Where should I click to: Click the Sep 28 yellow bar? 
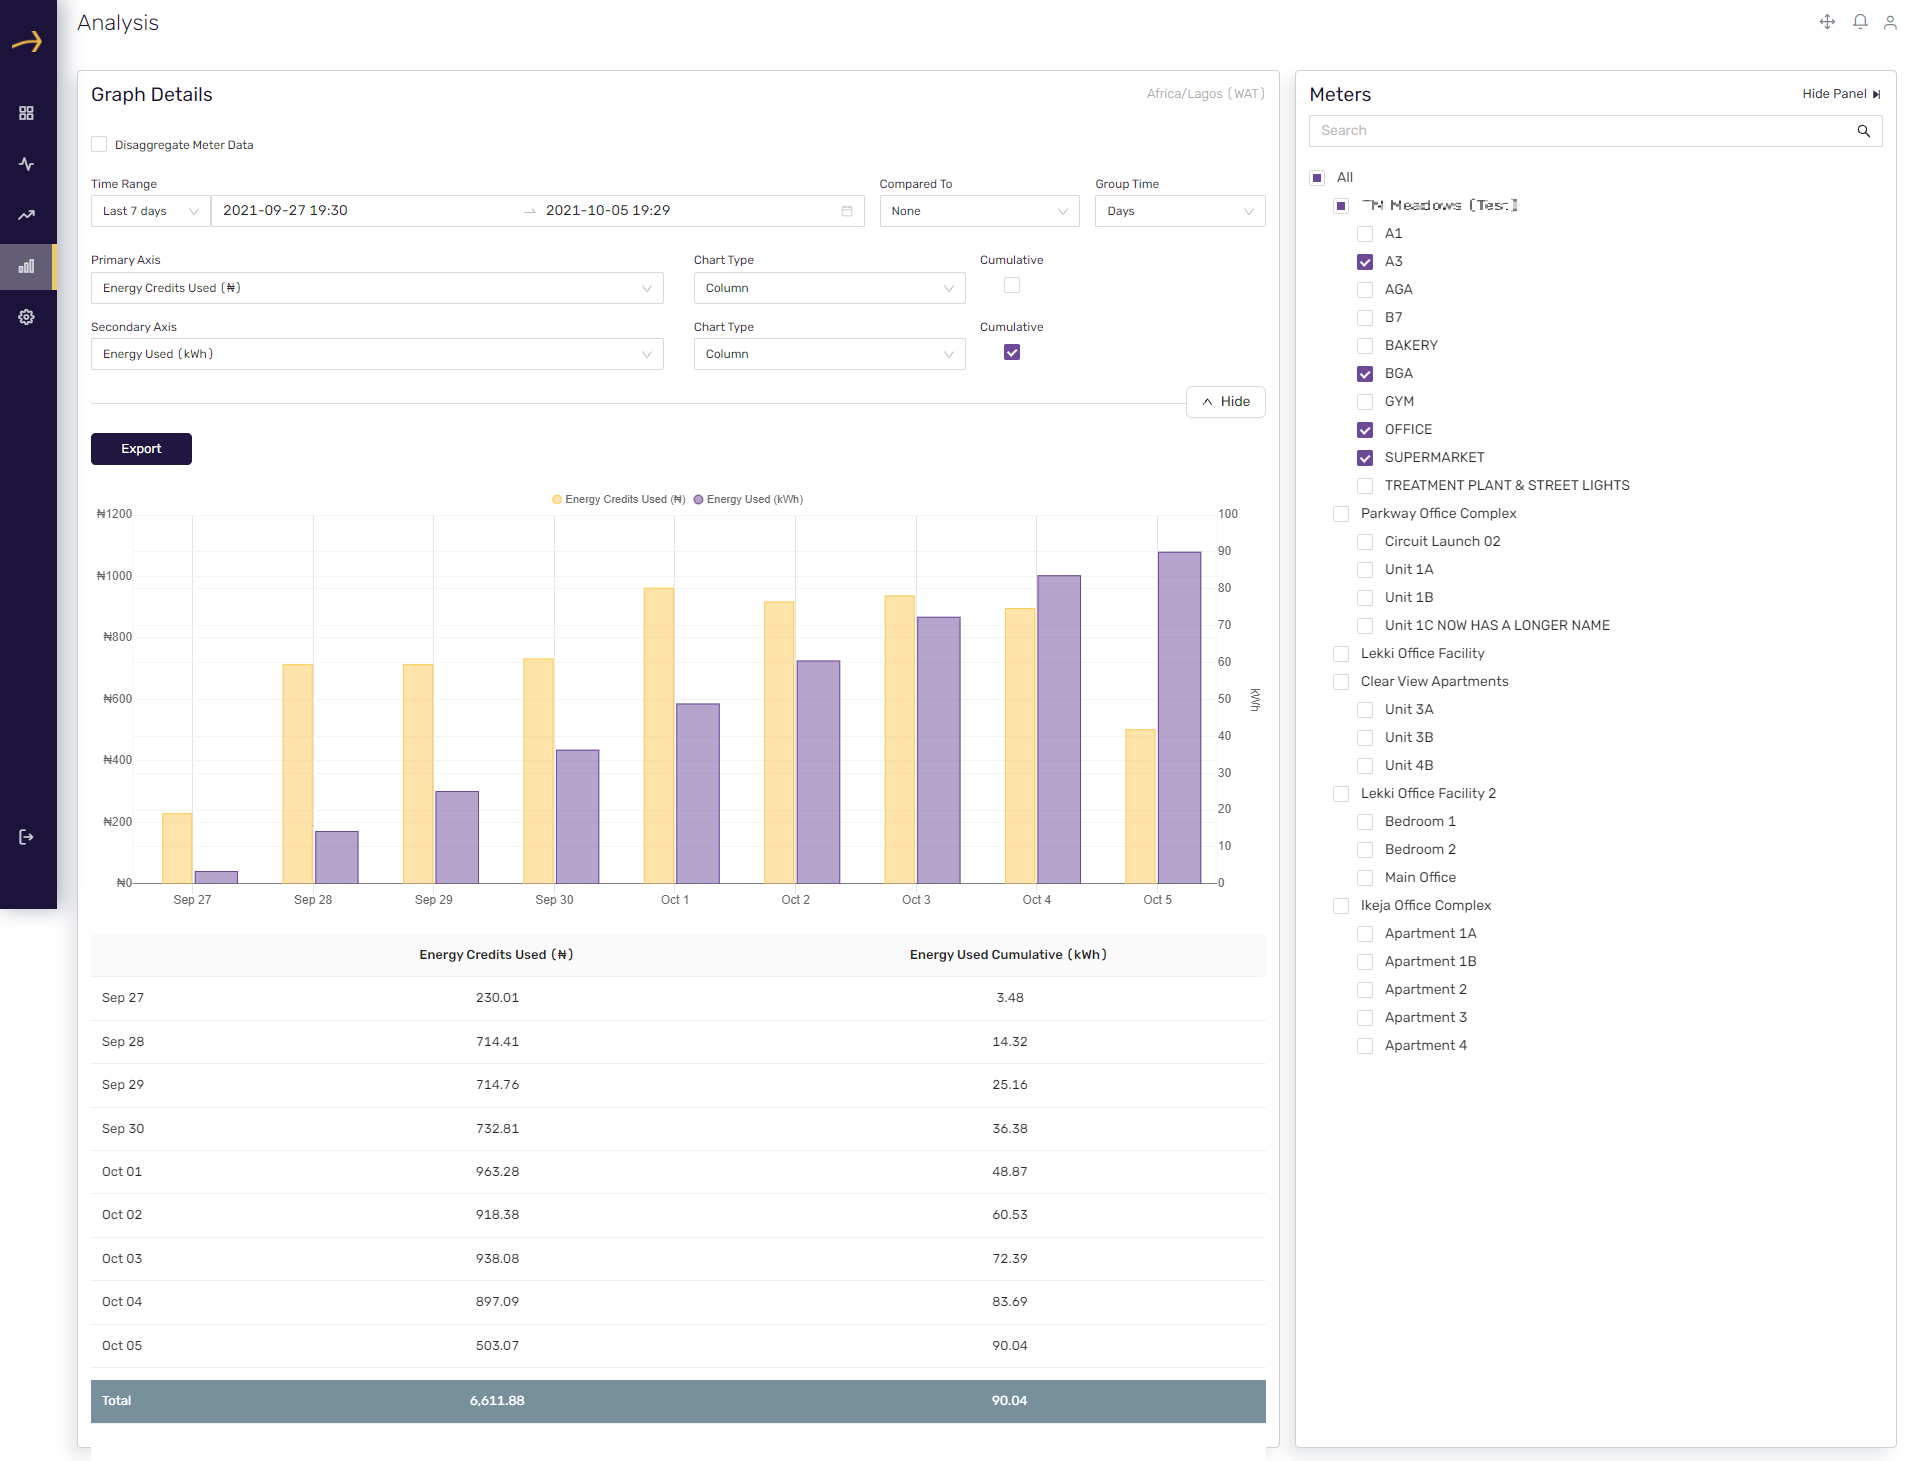pyautogui.click(x=298, y=773)
